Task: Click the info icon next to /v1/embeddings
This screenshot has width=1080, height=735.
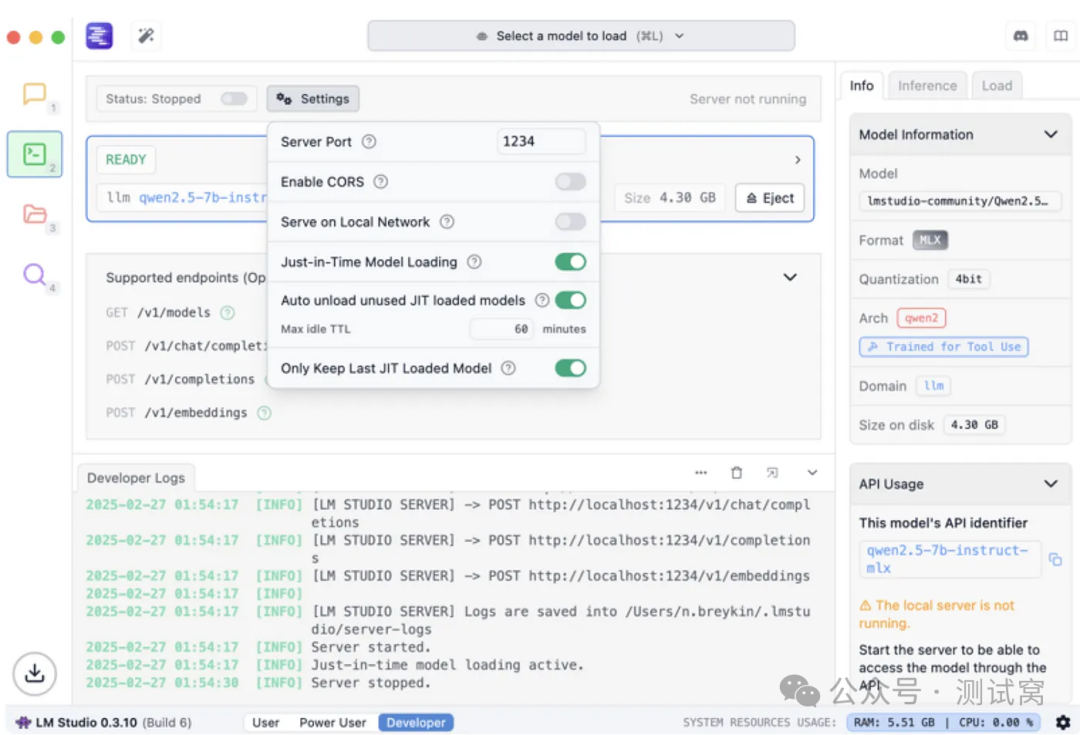Action: click(264, 413)
